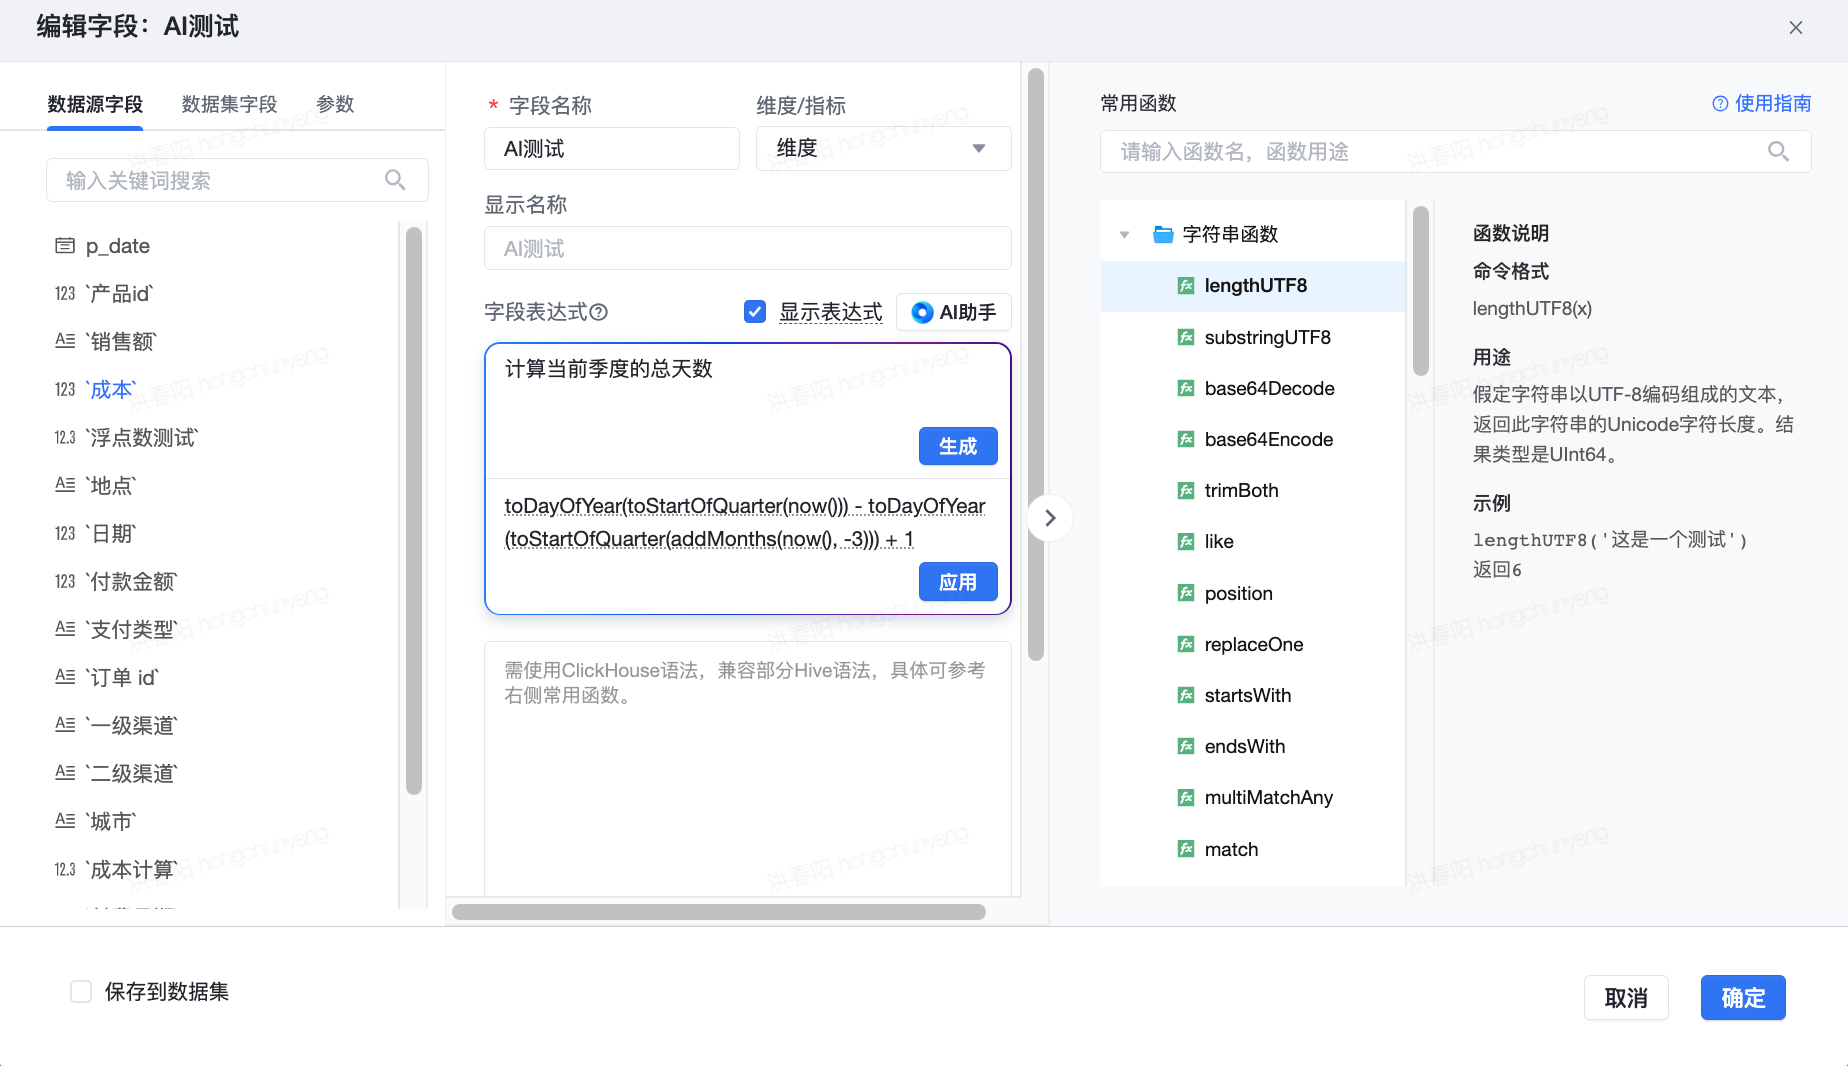Switch to 数据源字段 tab
Viewport: 1848px width, 1066px height.
point(95,105)
